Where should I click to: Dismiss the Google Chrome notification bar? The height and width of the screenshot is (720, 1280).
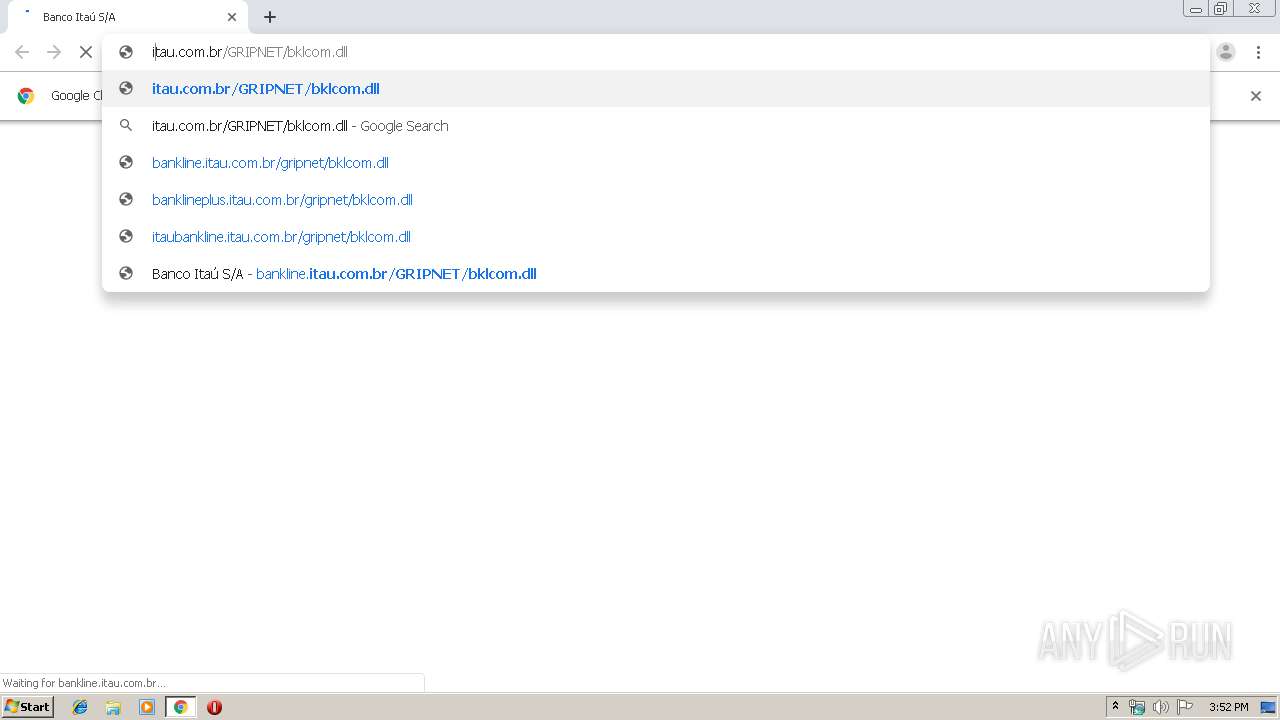coord(1256,96)
